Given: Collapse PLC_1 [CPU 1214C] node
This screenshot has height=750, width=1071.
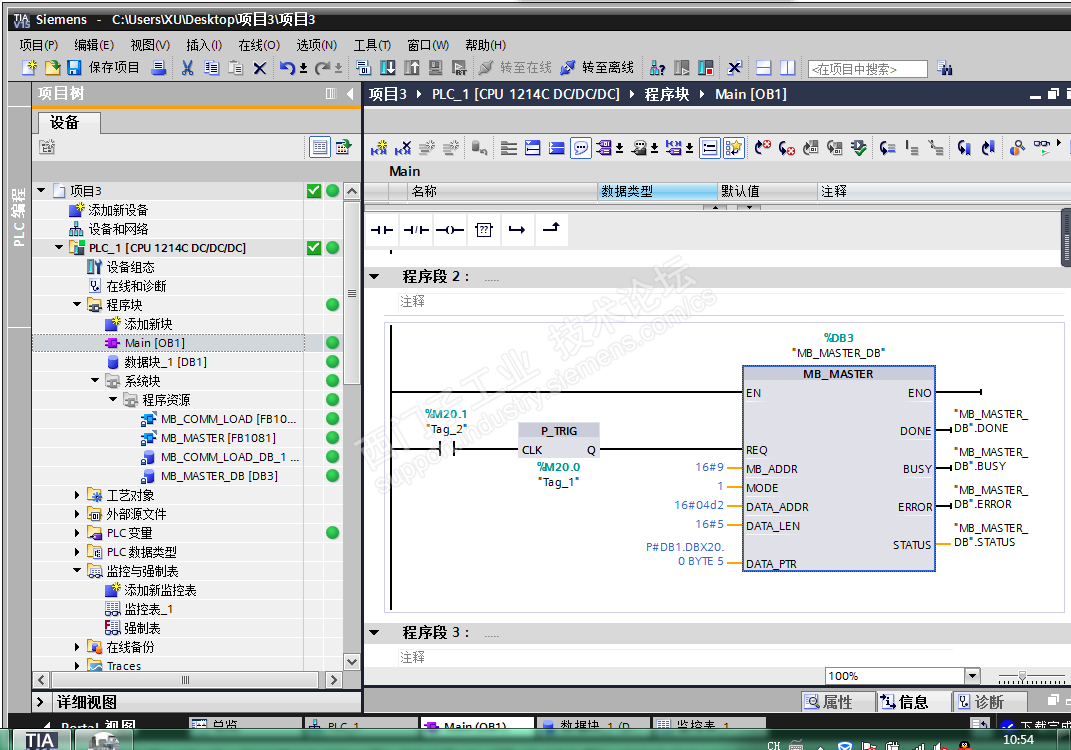Looking at the screenshot, I should click(x=59, y=247).
